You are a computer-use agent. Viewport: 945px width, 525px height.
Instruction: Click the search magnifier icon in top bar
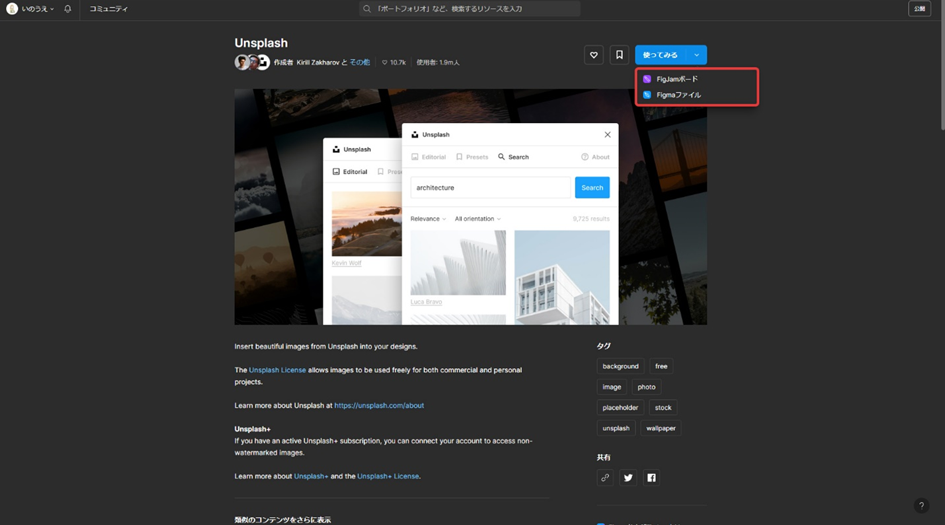[366, 9]
